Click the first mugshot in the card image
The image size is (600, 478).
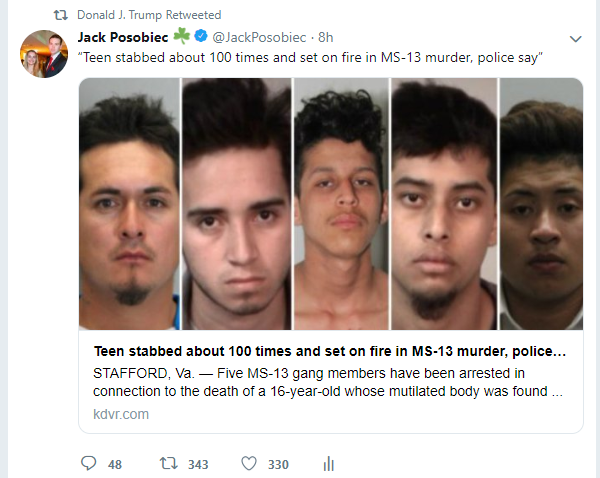pos(129,204)
